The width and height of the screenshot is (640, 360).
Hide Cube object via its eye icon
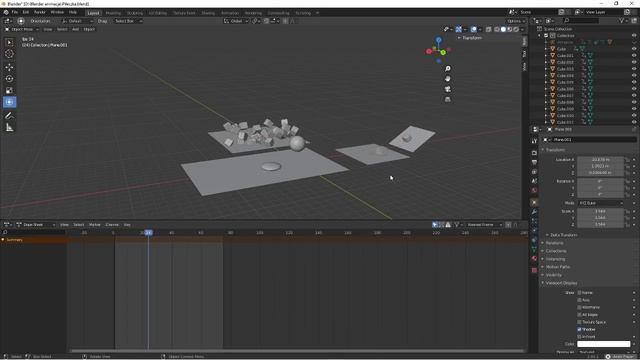(634, 49)
